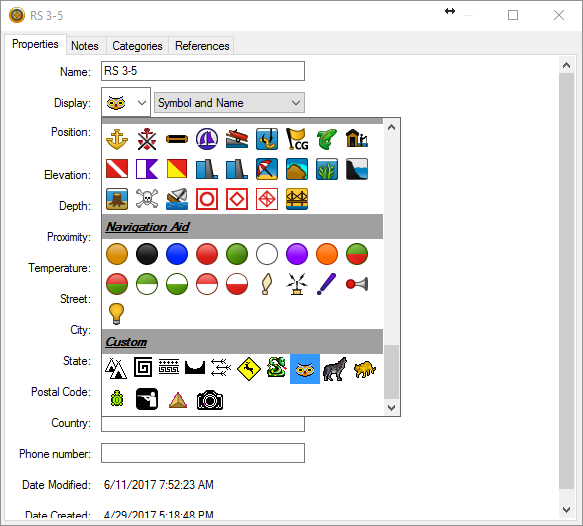Pick the blue navigation aid circle
583x526 pixels.
pyautogui.click(x=177, y=254)
